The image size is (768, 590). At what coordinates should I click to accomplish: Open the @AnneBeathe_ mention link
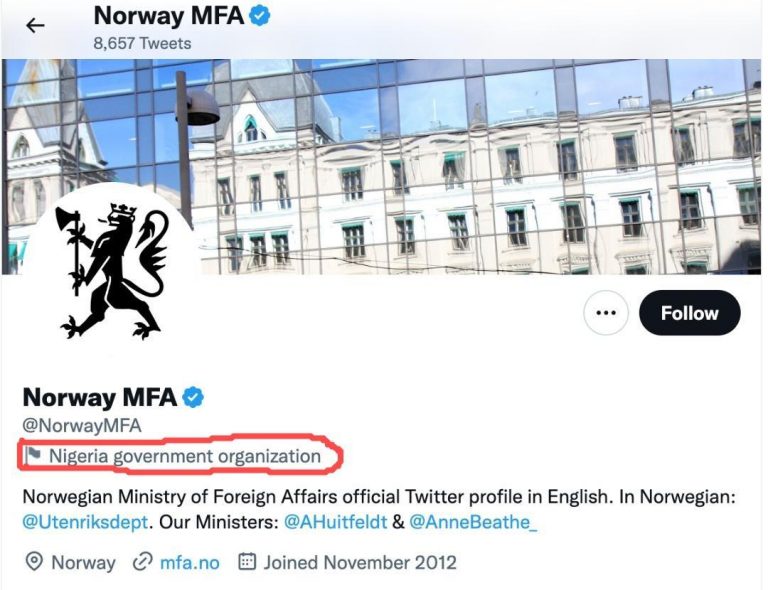coord(473,522)
